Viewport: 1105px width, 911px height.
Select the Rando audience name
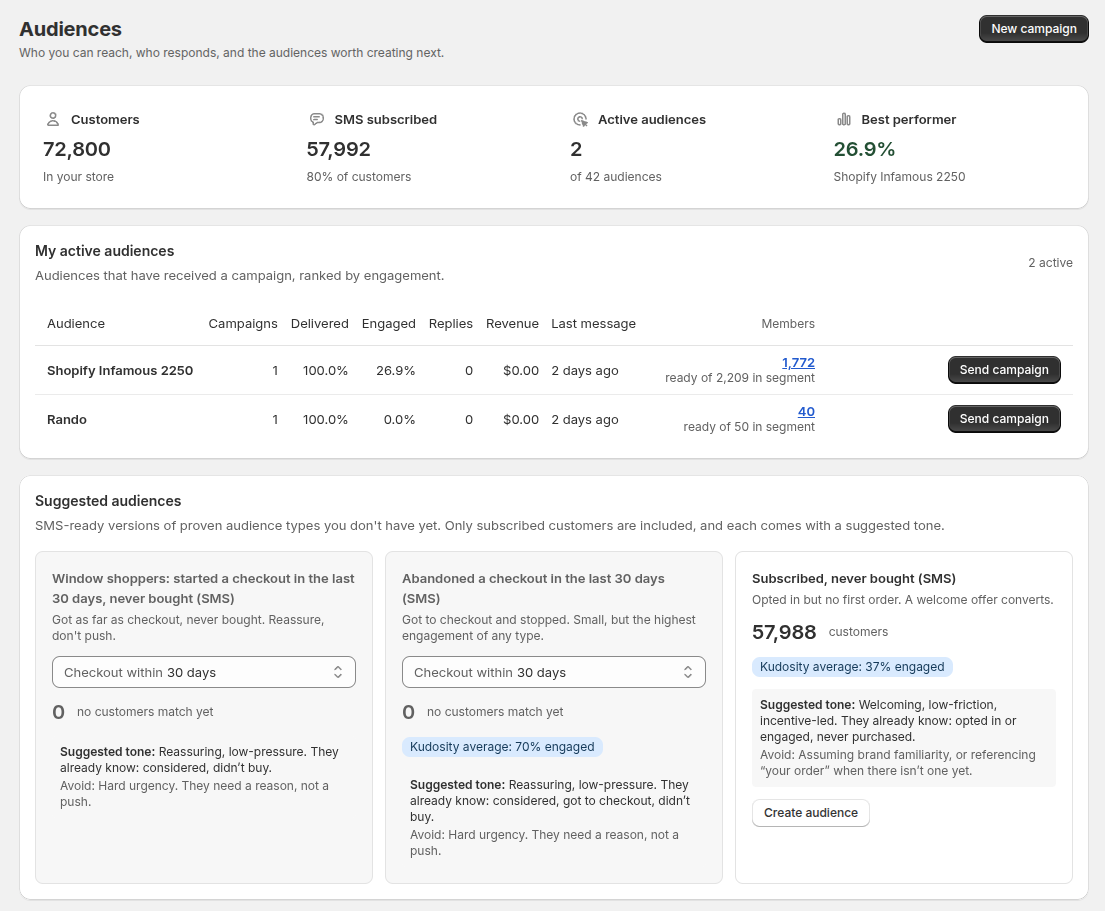coord(67,419)
